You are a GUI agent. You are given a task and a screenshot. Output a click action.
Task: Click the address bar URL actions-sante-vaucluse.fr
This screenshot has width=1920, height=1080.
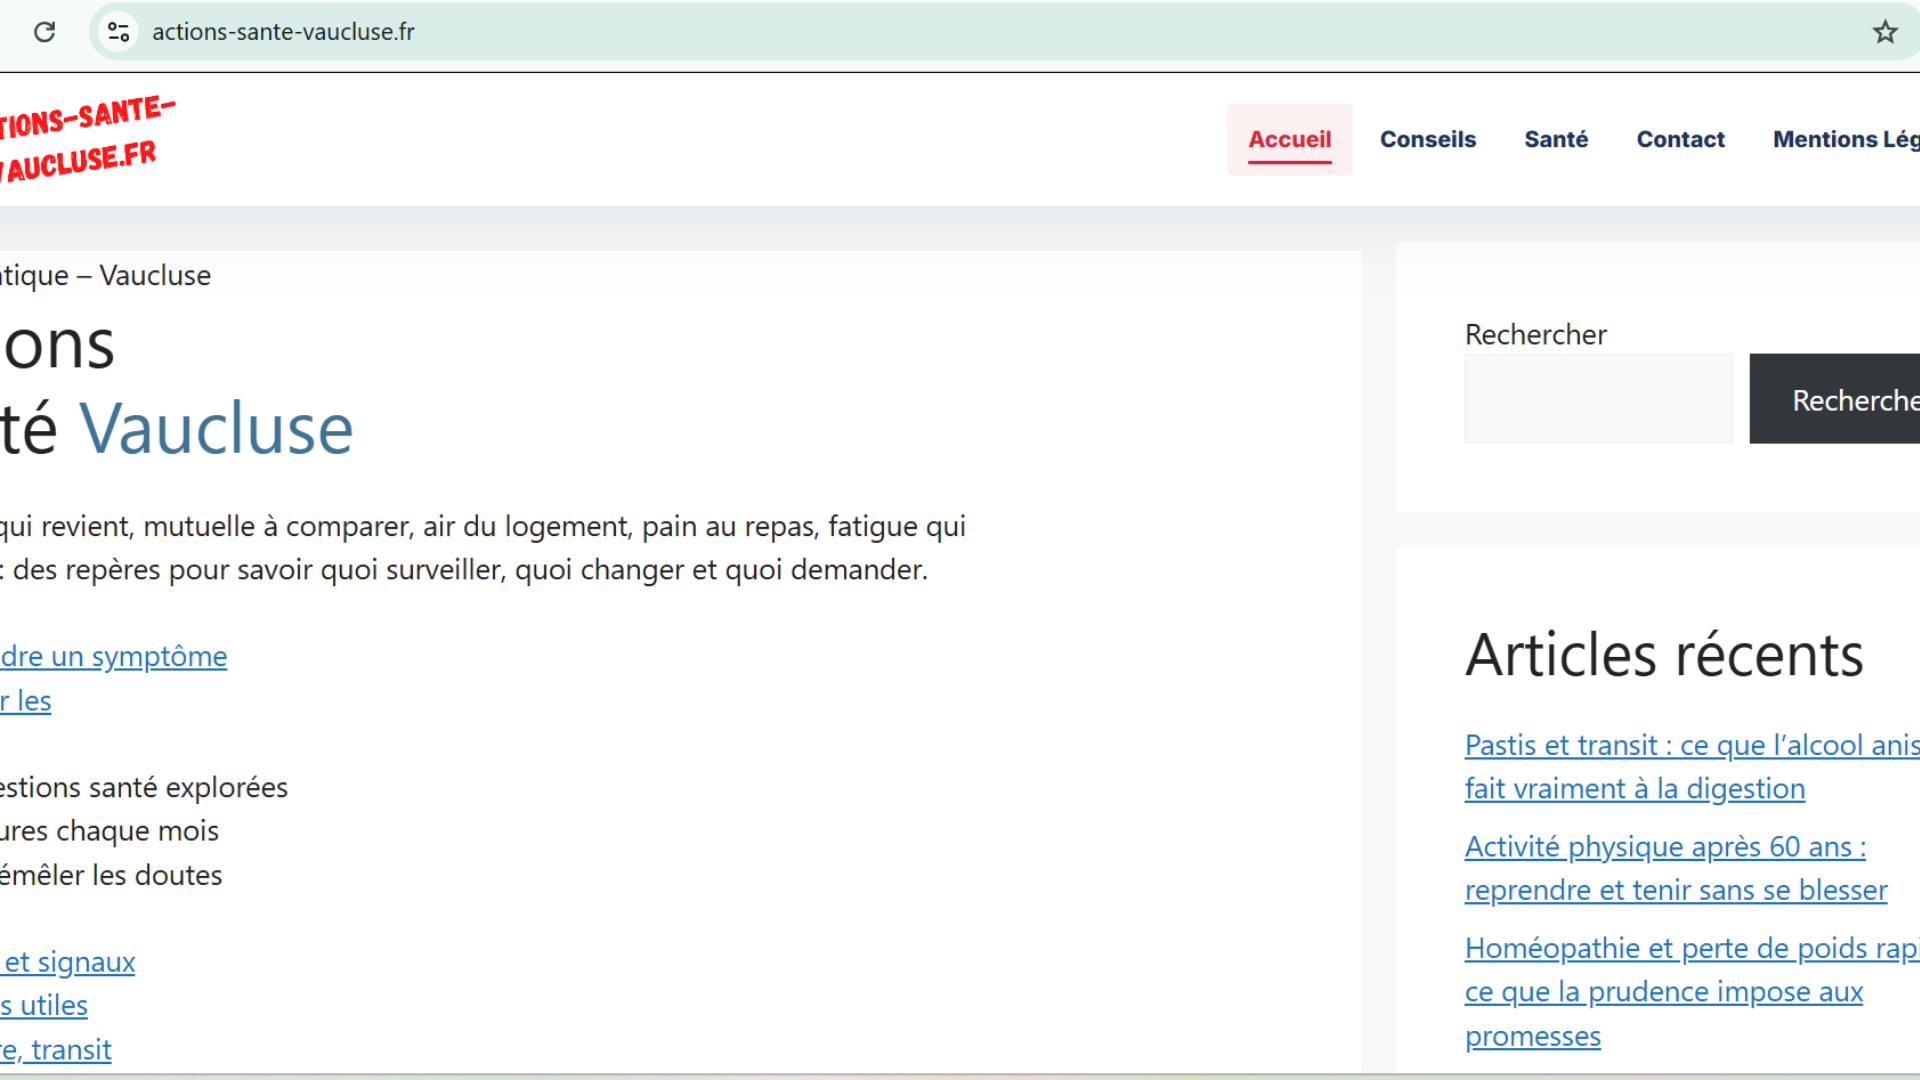[283, 32]
